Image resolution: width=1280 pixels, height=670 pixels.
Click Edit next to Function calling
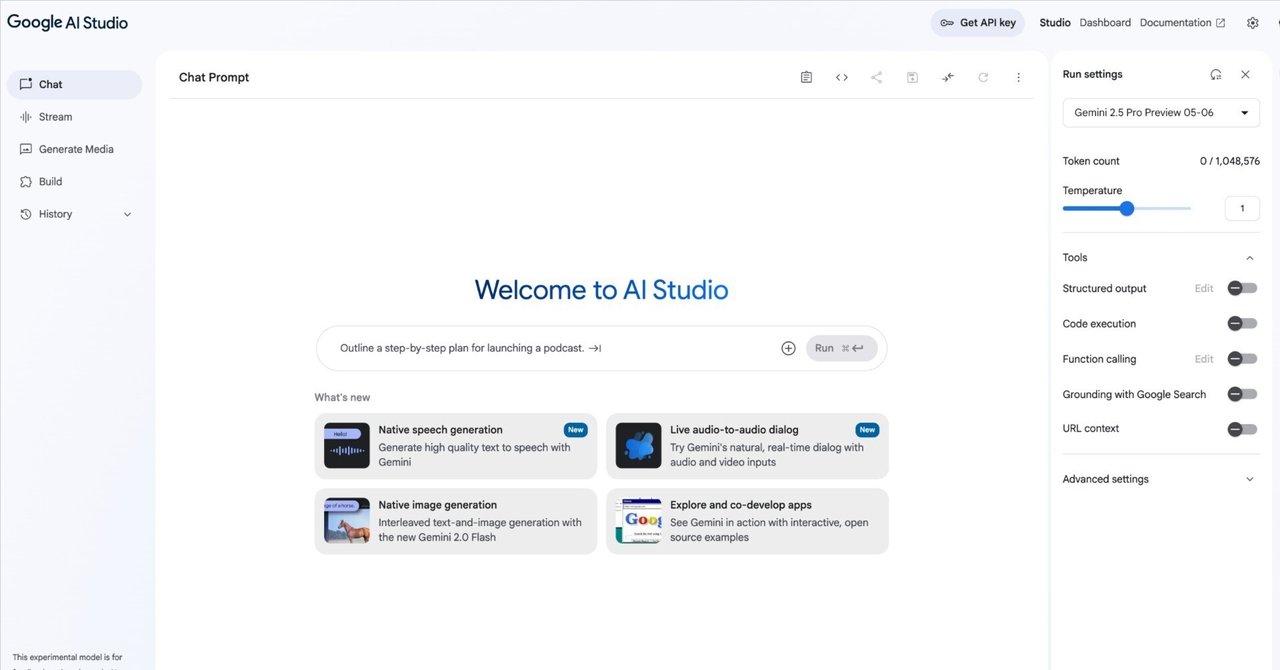[x=1204, y=359]
